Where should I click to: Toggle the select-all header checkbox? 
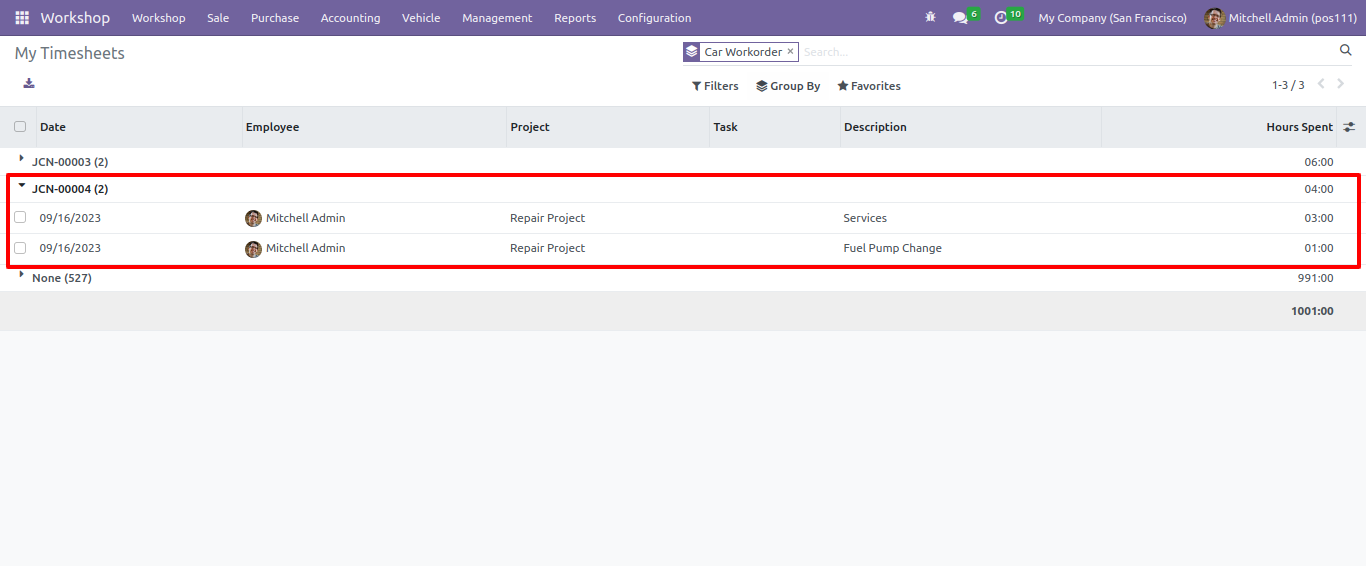[x=20, y=127]
